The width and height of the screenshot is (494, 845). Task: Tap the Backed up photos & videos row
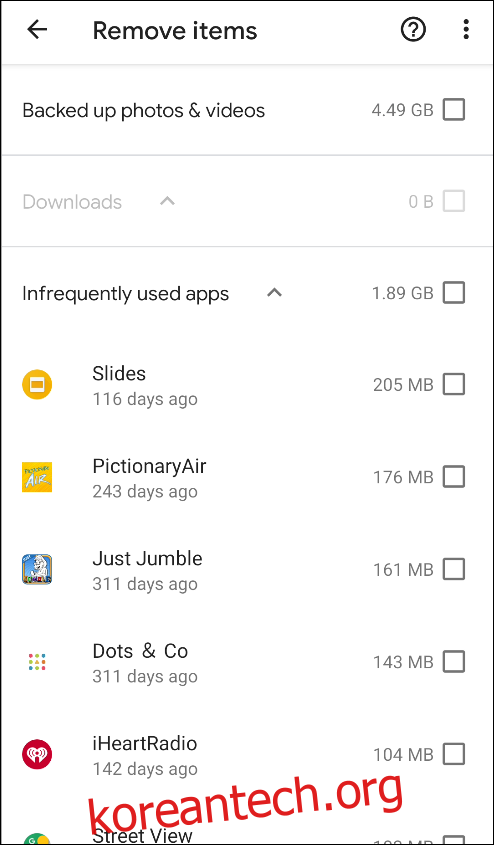pos(247,110)
